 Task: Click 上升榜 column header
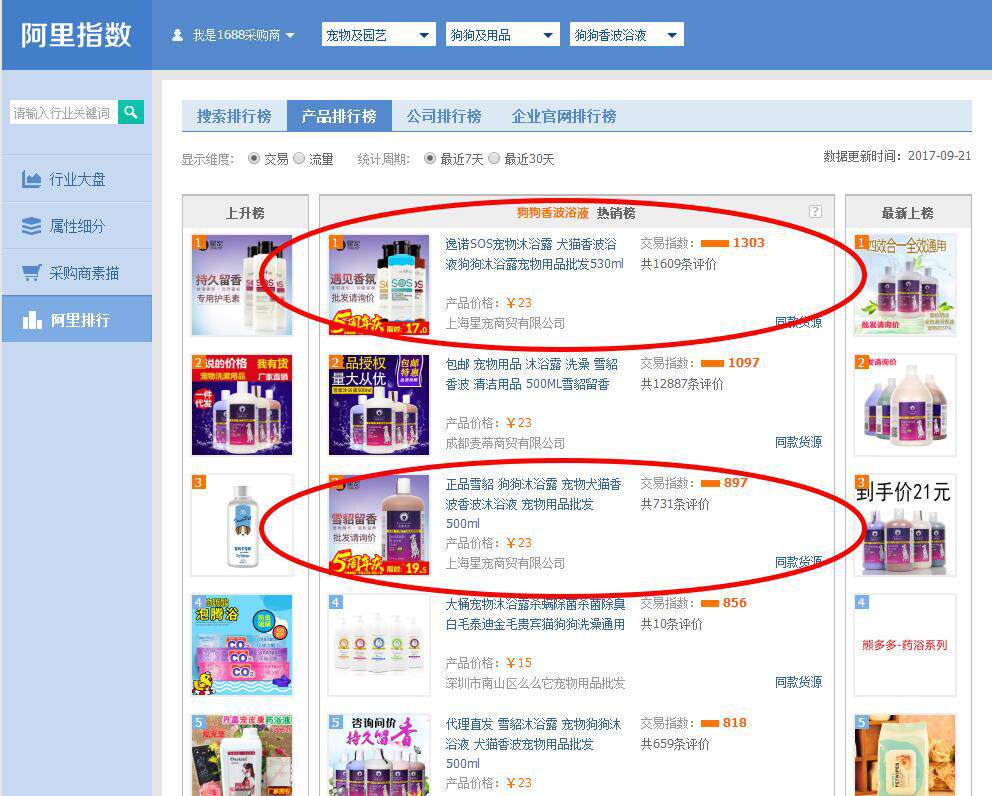[x=245, y=213]
